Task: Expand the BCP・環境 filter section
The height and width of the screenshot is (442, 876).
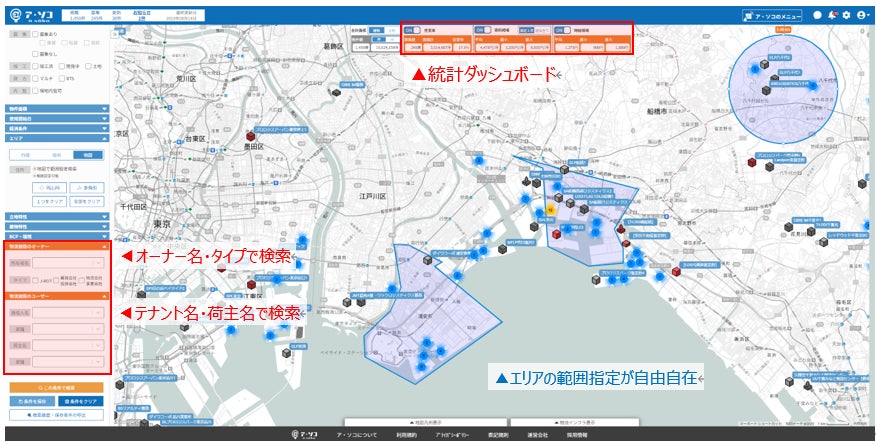Action: pos(57,236)
